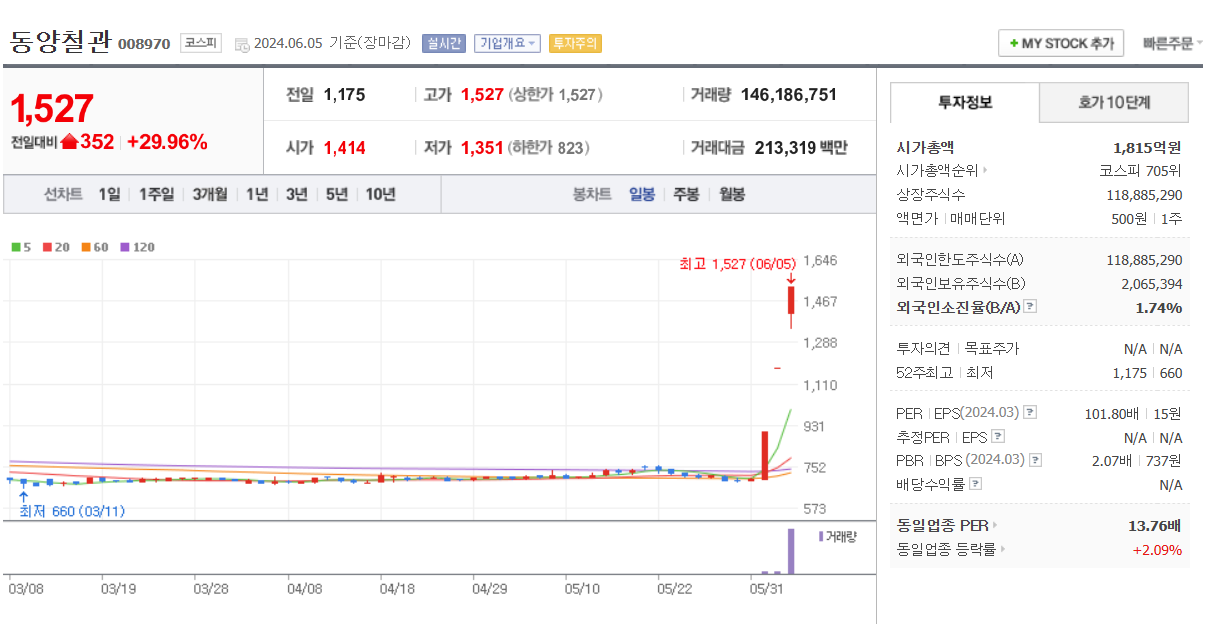Select the 3년 line chart period

click(297, 194)
